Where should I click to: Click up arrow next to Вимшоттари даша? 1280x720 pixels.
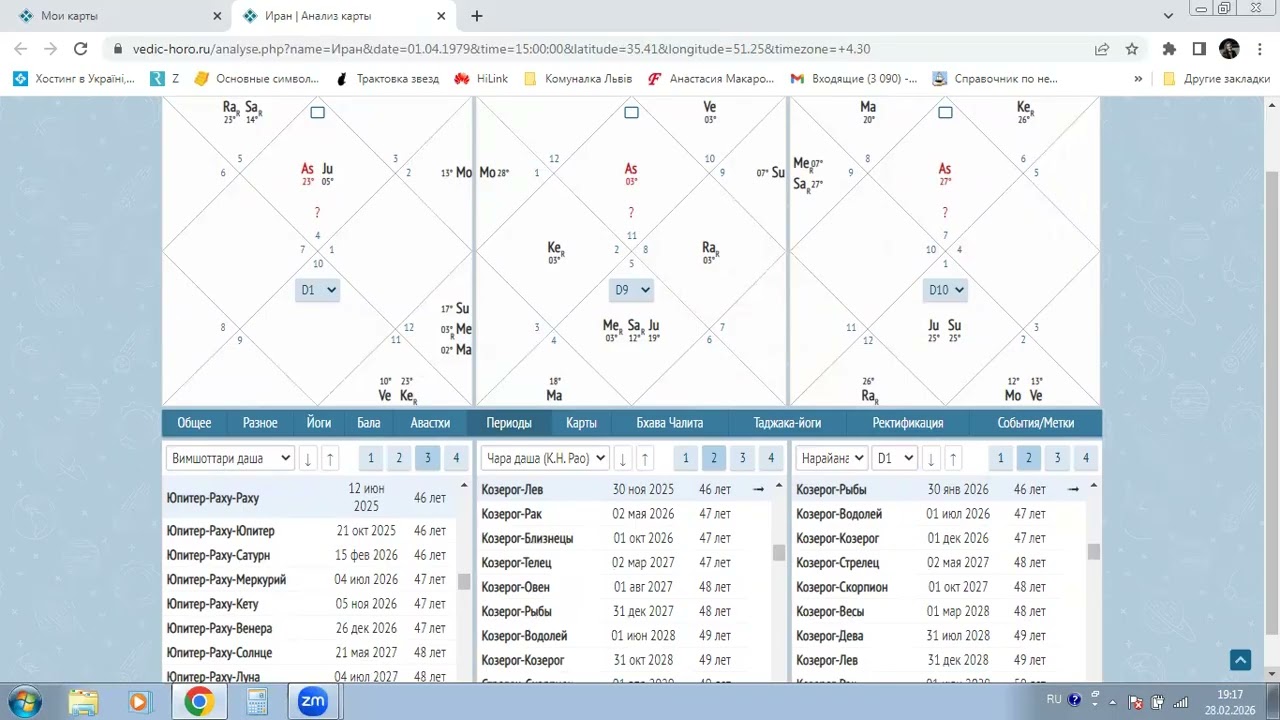click(x=330, y=459)
